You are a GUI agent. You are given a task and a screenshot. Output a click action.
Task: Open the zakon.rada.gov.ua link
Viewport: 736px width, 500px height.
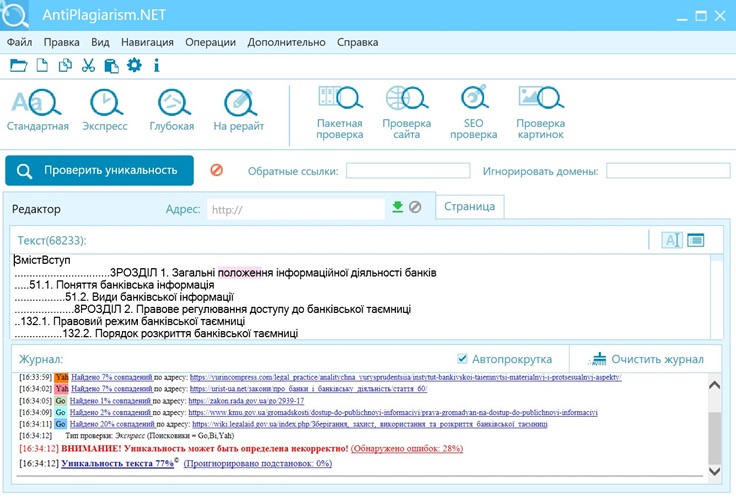click(246, 401)
